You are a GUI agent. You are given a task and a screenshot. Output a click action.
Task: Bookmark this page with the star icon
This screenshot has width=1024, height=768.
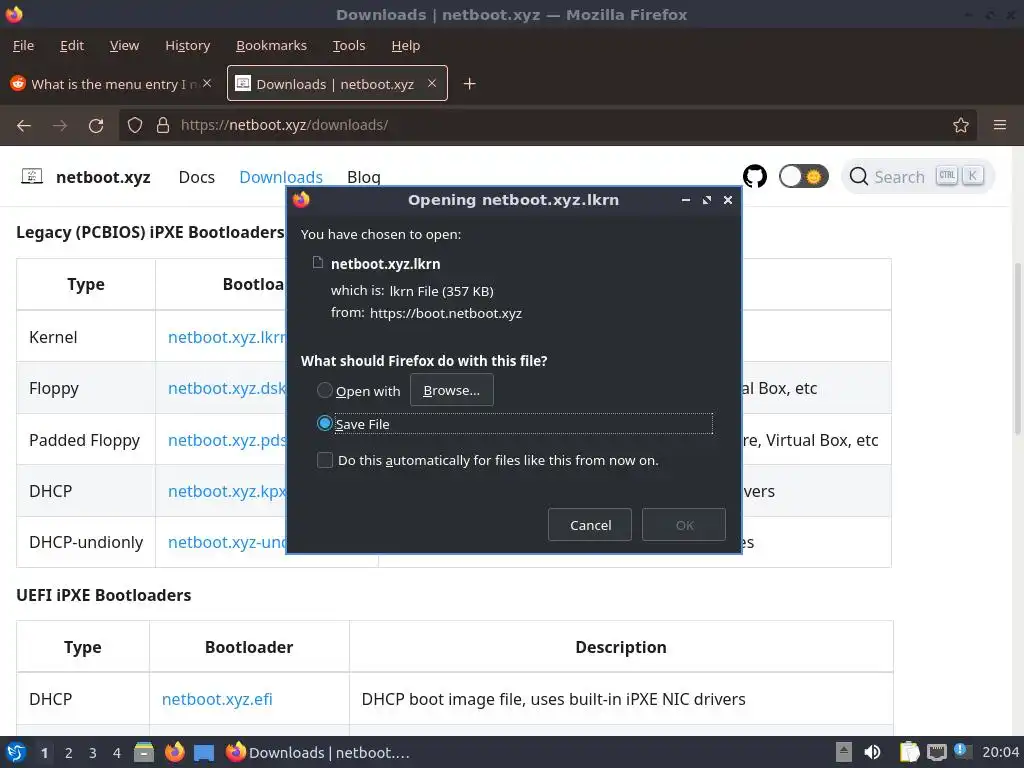point(960,125)
